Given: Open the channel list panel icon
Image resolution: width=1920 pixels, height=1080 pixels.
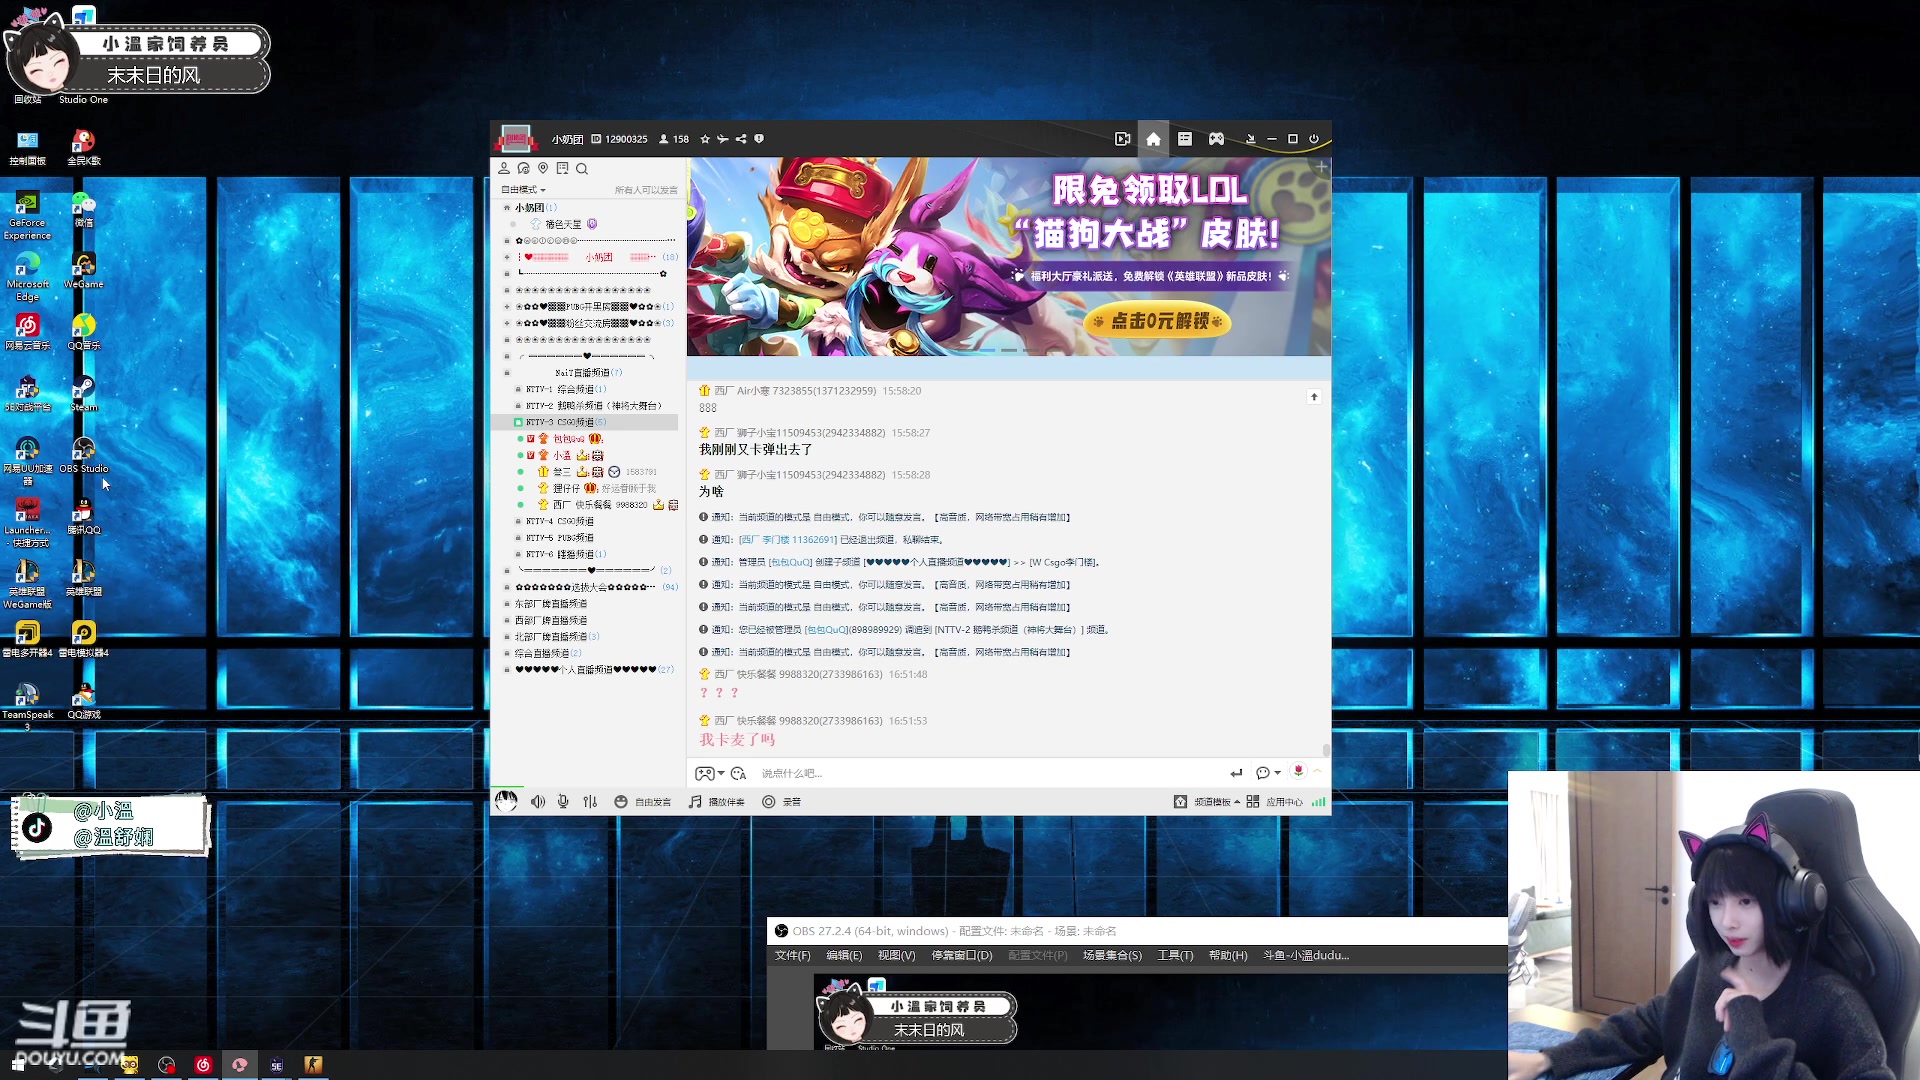Looking at the screenshot, I should coord(1184,139).
